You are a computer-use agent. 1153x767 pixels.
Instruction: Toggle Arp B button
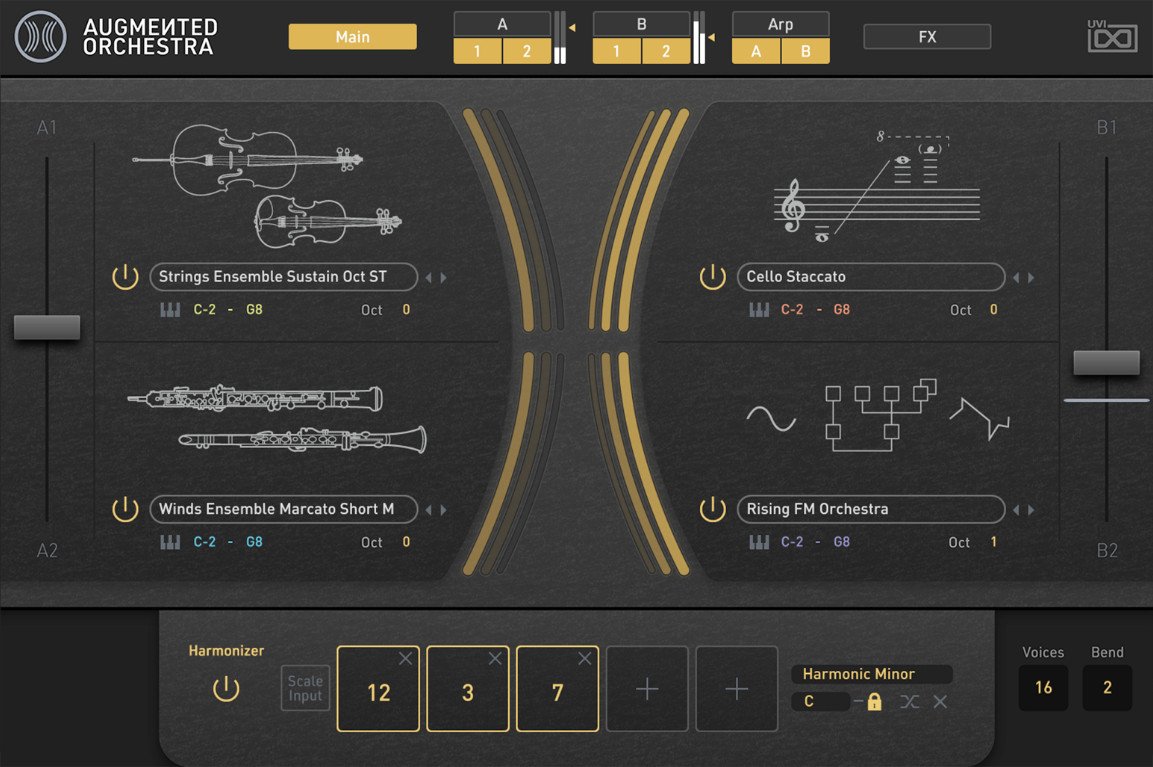coord(806,51)
